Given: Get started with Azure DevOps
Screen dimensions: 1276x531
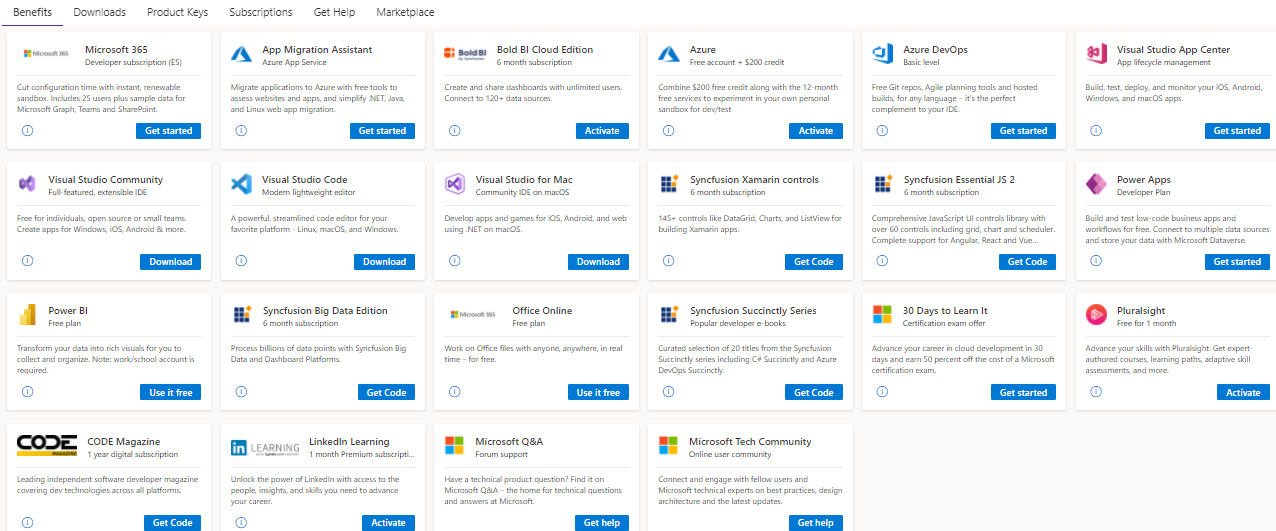Looking at the screenshot, I should (x=1024, y=131).
